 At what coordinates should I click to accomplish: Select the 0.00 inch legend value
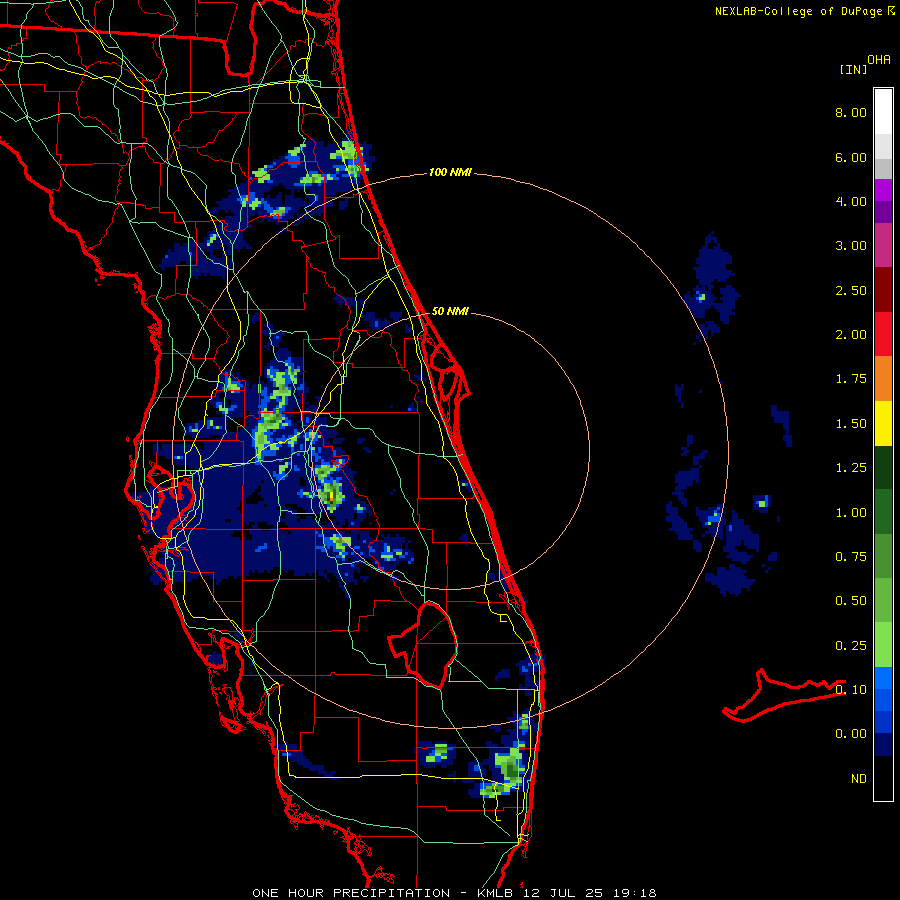coord(851,734)
